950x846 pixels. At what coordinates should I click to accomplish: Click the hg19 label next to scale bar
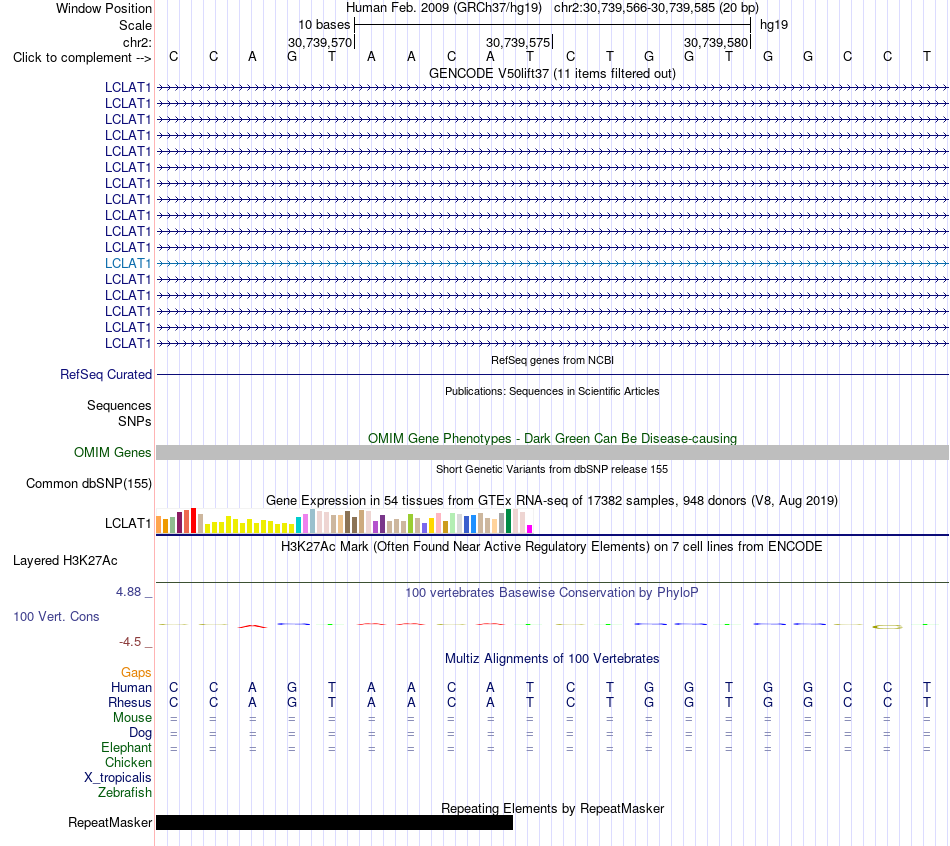pos(774,25)
